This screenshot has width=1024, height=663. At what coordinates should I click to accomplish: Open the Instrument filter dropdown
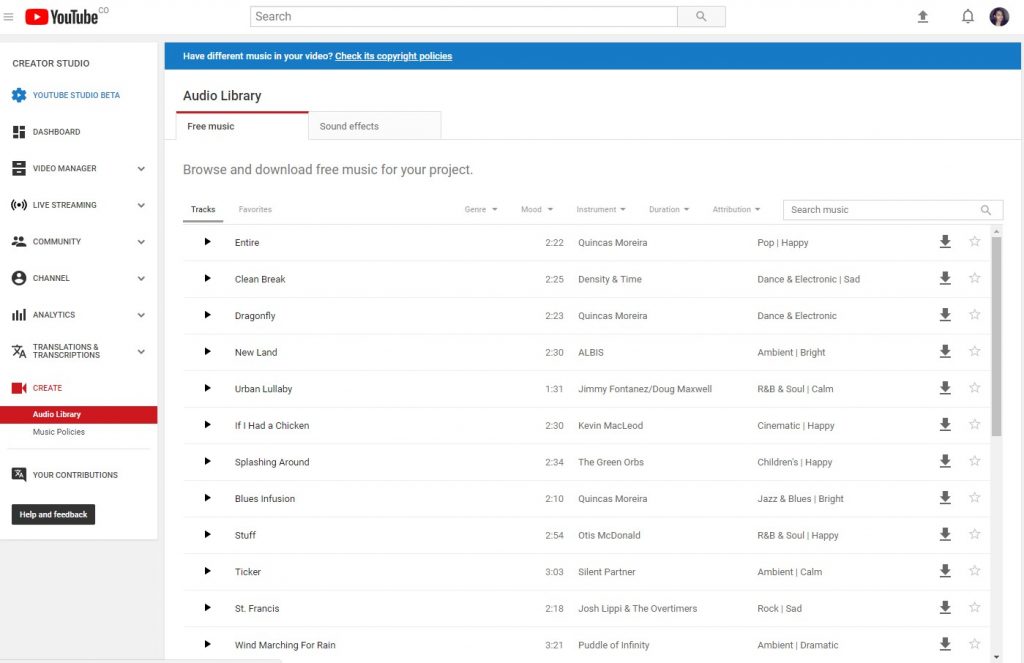pos(601,210)
